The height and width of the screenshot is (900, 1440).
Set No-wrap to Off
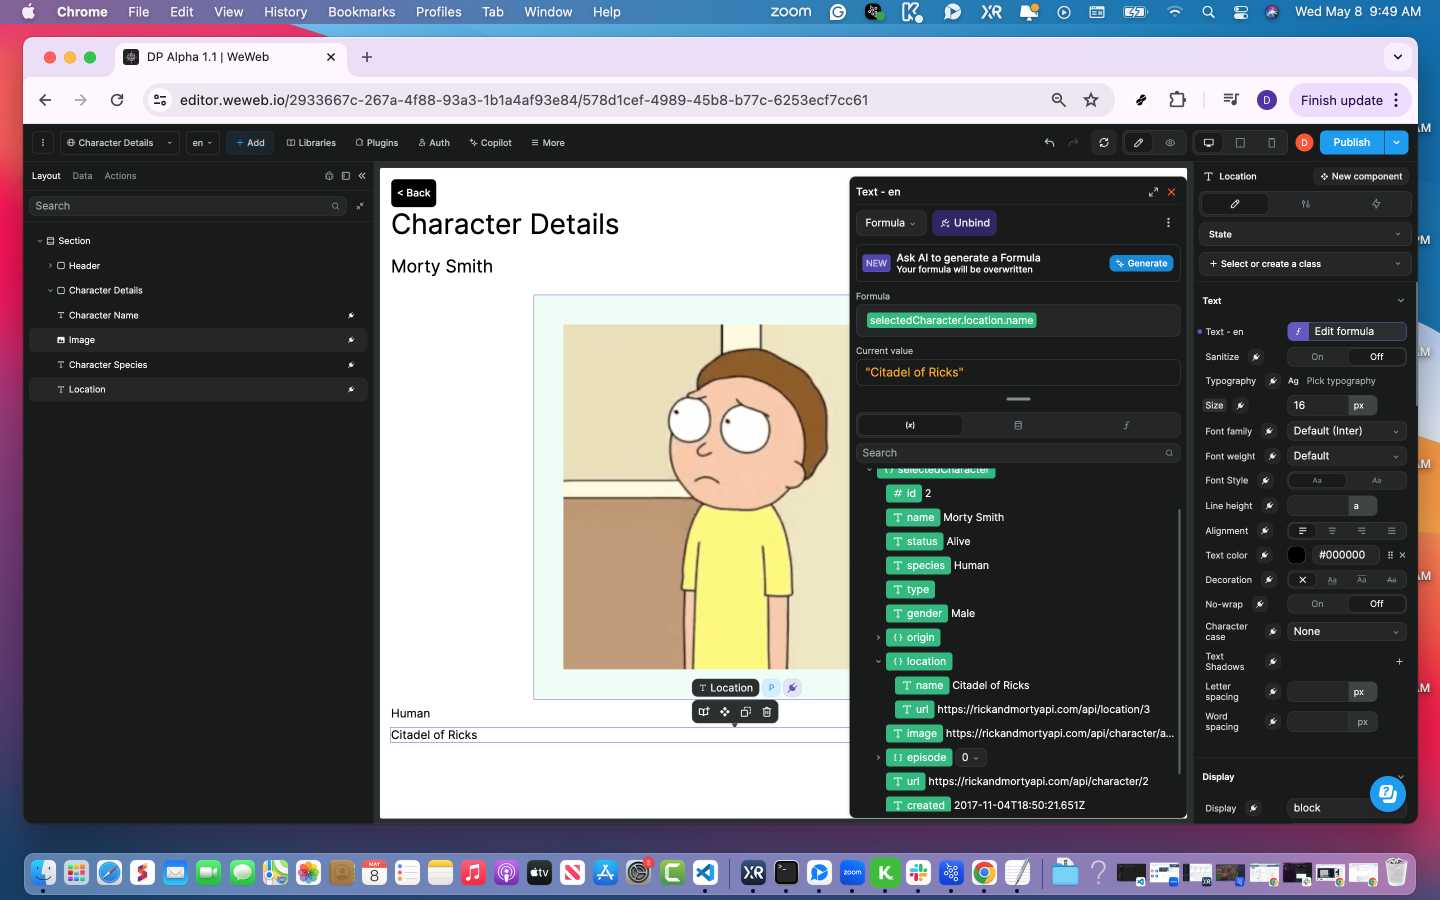1377,604
